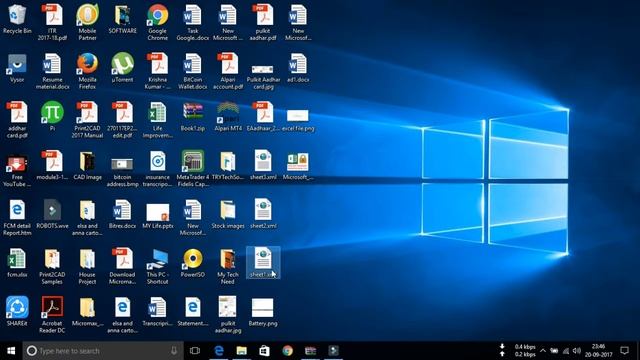640x360 pixels.
Task: Select the sheet3.xml file
Action: tap(263, 166)
